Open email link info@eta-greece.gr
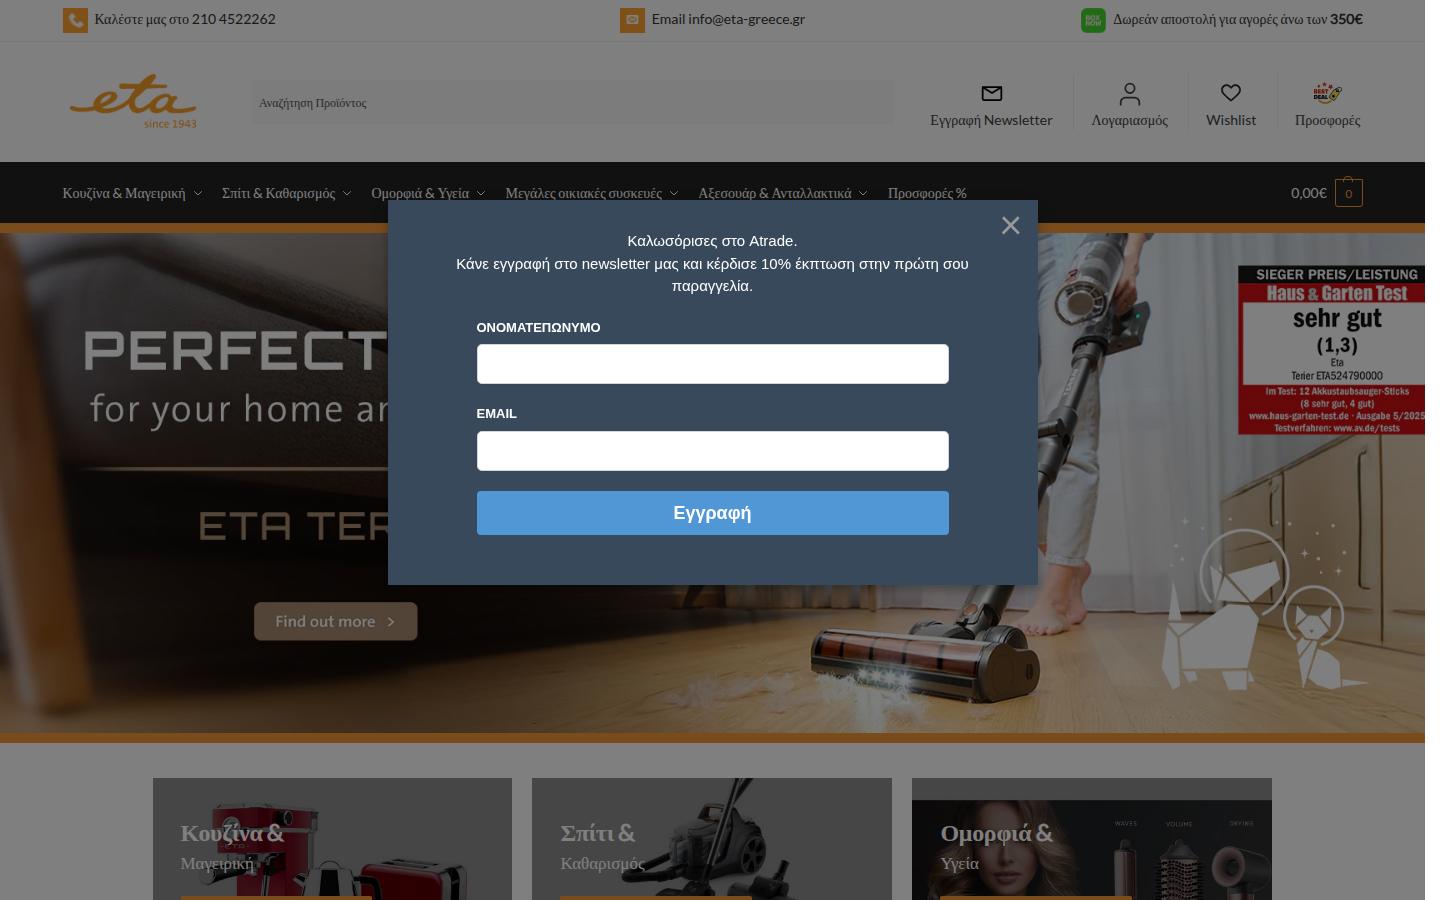 tap(746, 19)
